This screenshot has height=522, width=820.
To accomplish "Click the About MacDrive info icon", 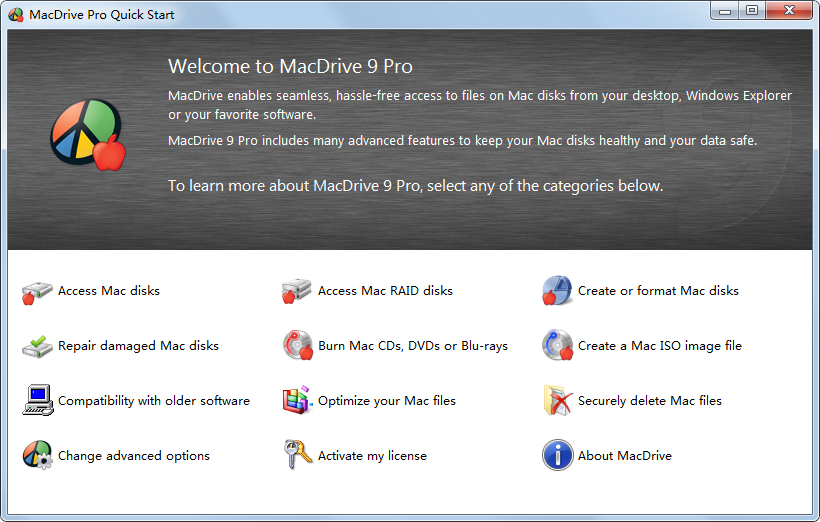I will coord(557,455).
